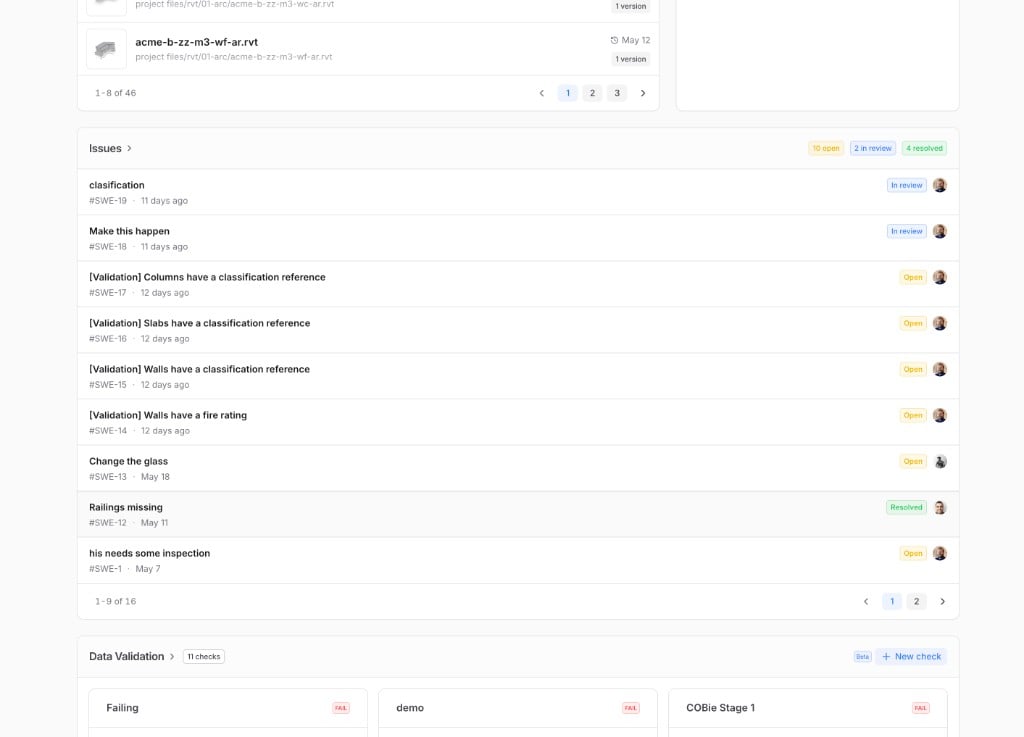
Task: Click assignee avatar on Columns classification issue
Action: point(940,277)
